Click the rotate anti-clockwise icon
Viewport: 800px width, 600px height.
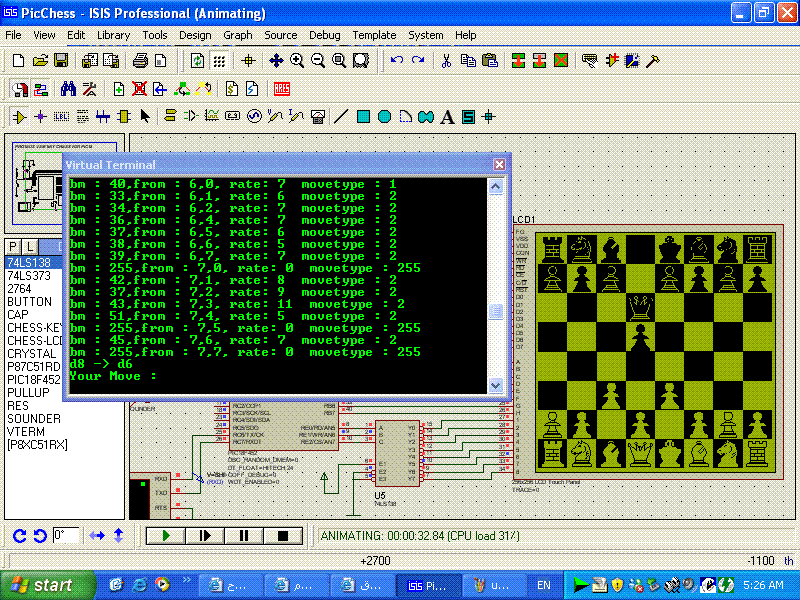[40, 536]
